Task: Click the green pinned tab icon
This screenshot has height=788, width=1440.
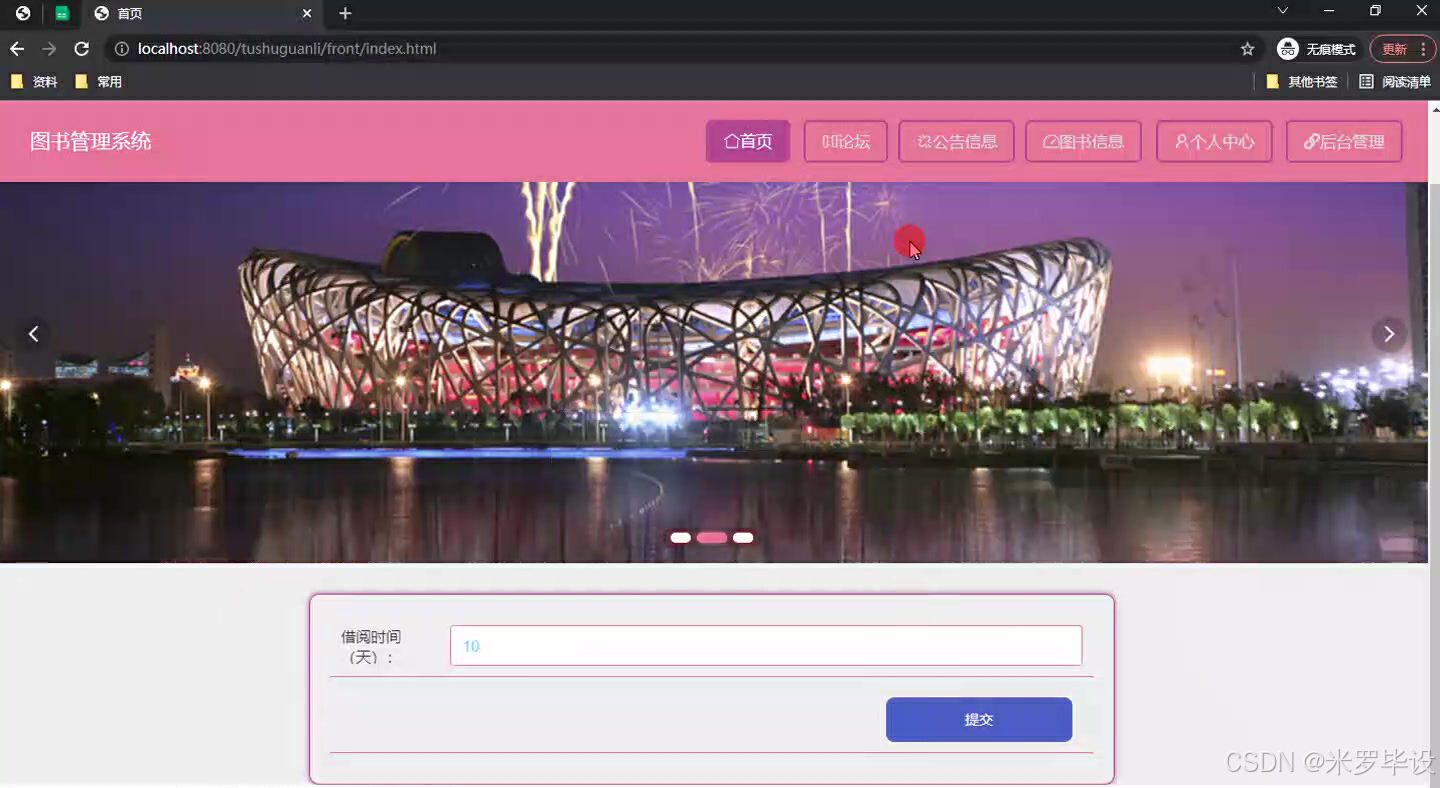Action: click(x=62, y=13)
